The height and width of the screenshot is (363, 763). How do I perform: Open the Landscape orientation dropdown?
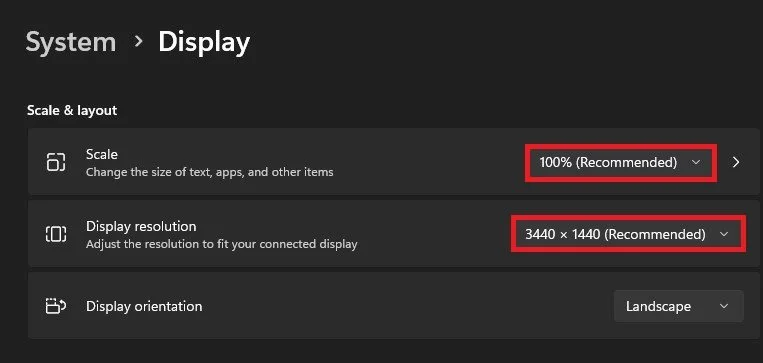679,306
